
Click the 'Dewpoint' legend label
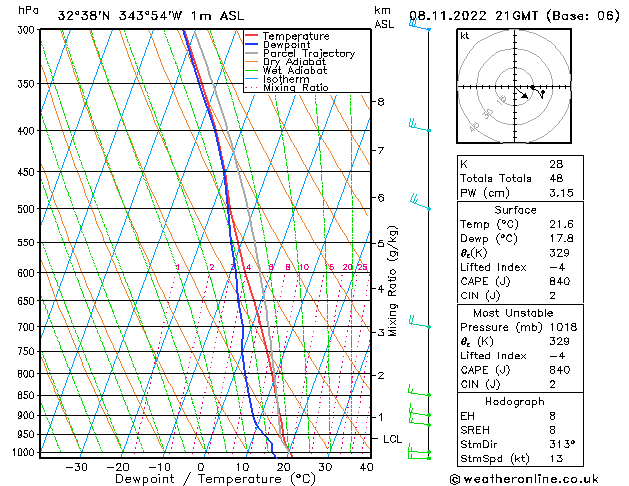tap(286, 45)
